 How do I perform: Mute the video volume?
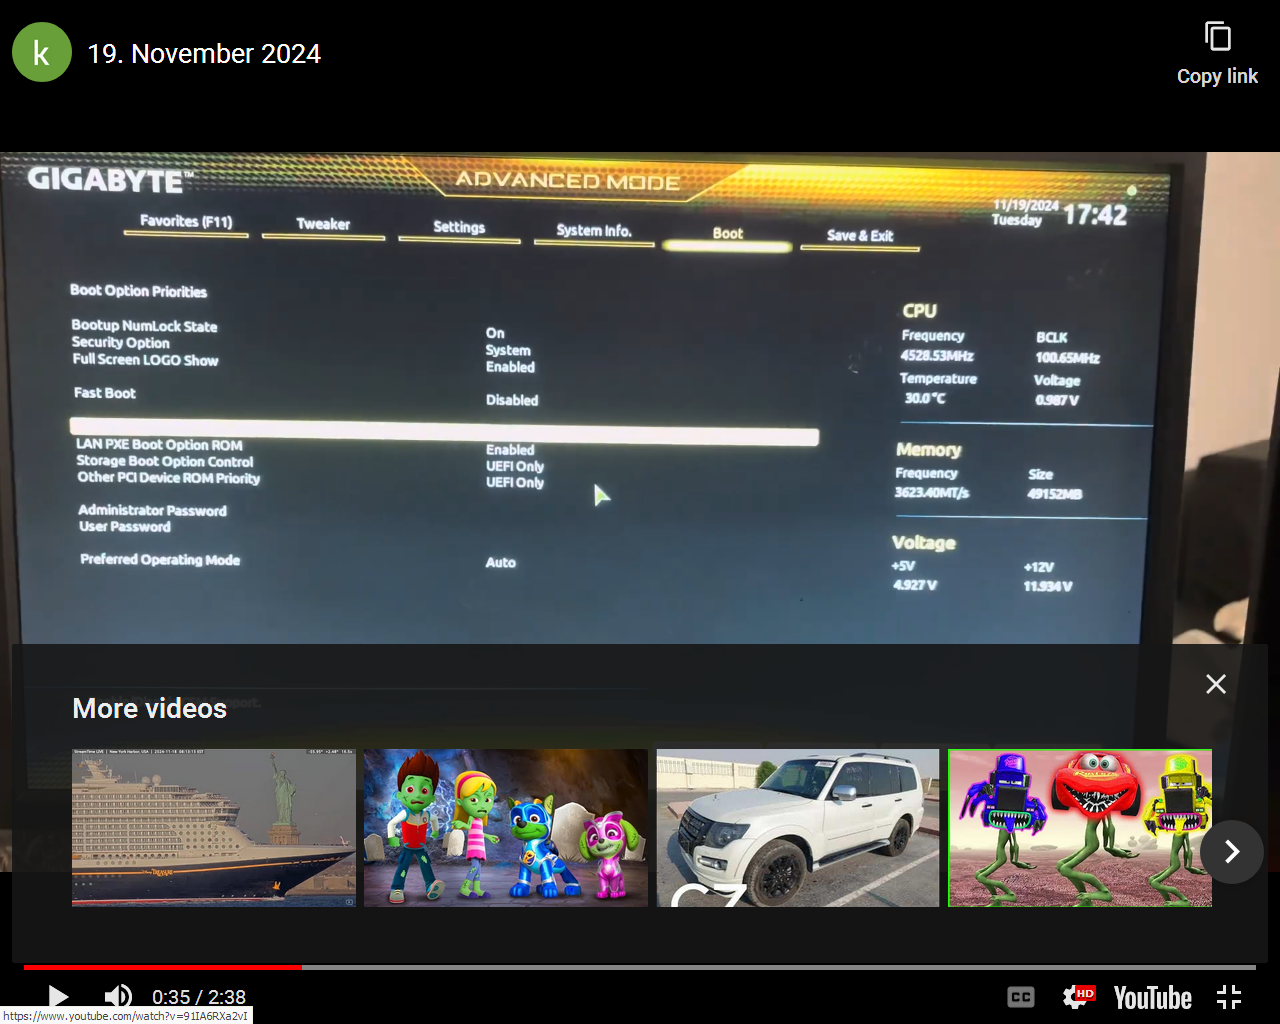coord(118,996)
